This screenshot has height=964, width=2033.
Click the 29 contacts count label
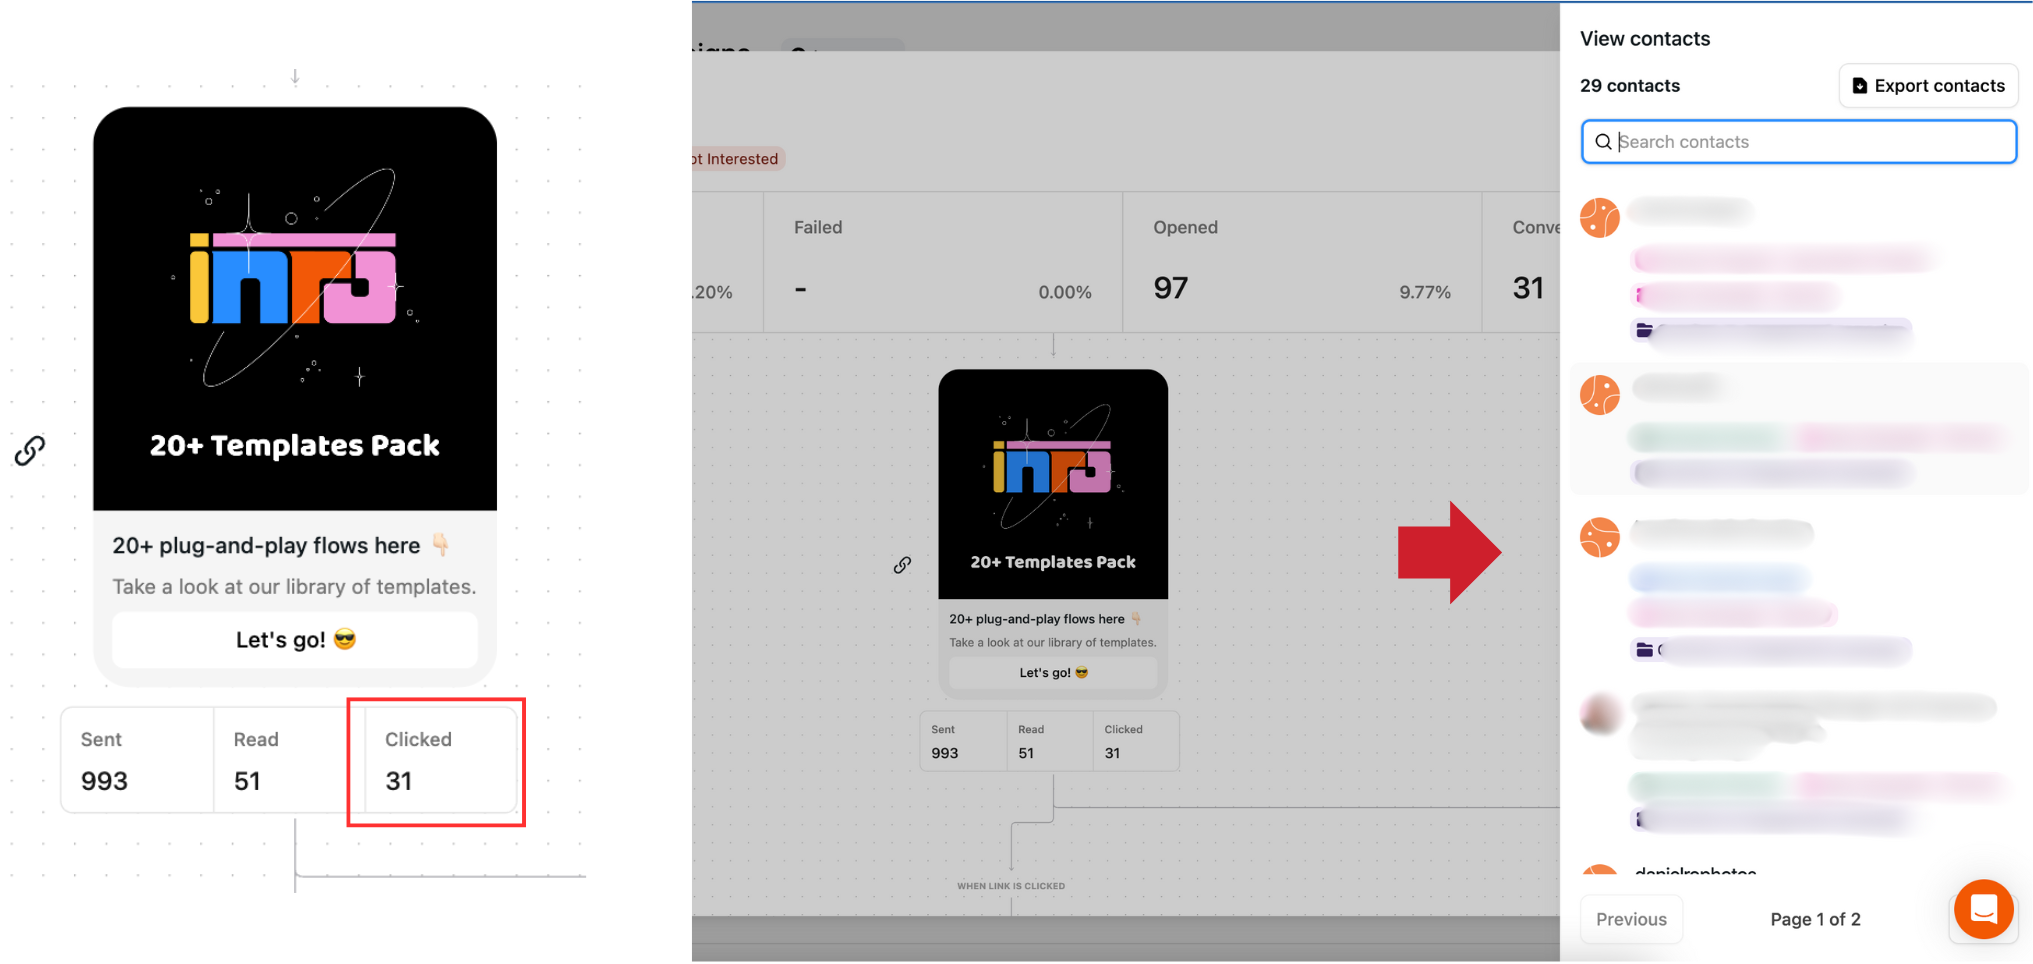click(1630, 86)
